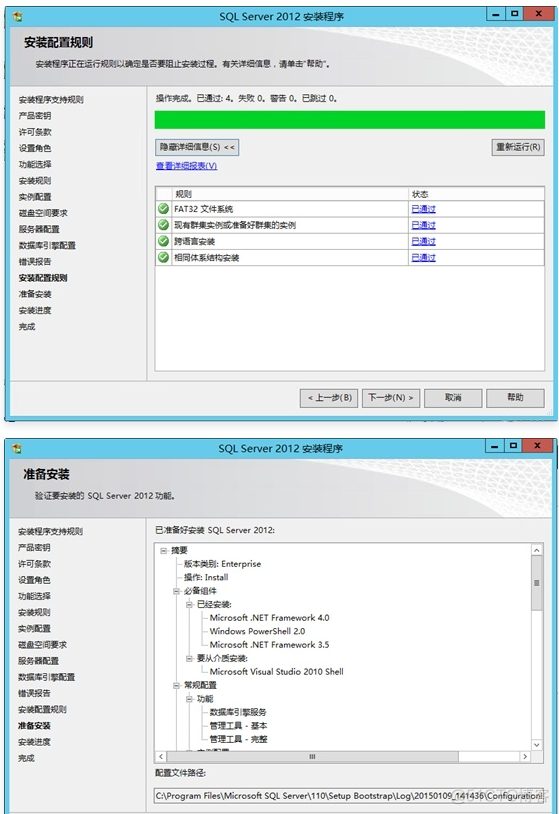The width and height of the screenshot is (559, 814).
Task: Maximize the 准备安装 window
Action: coord(513,445)
